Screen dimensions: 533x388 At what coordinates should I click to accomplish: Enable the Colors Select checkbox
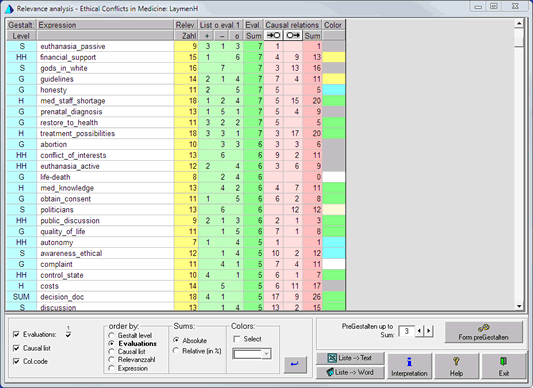click(x=237, y=339)
